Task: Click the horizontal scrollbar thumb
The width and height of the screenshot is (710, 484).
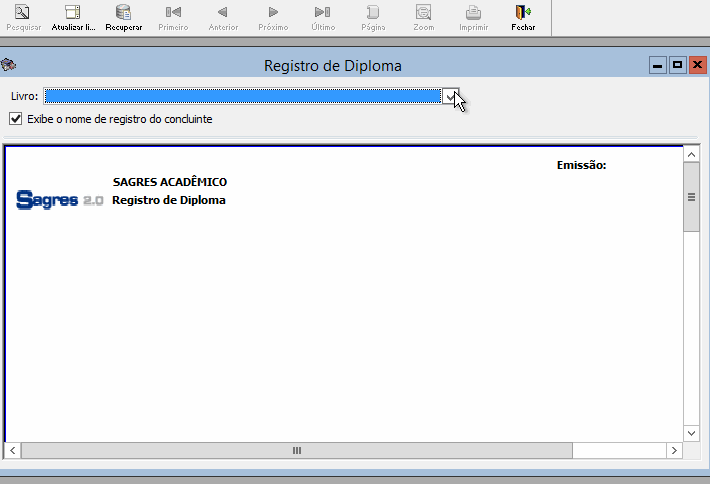Action: 297,451
